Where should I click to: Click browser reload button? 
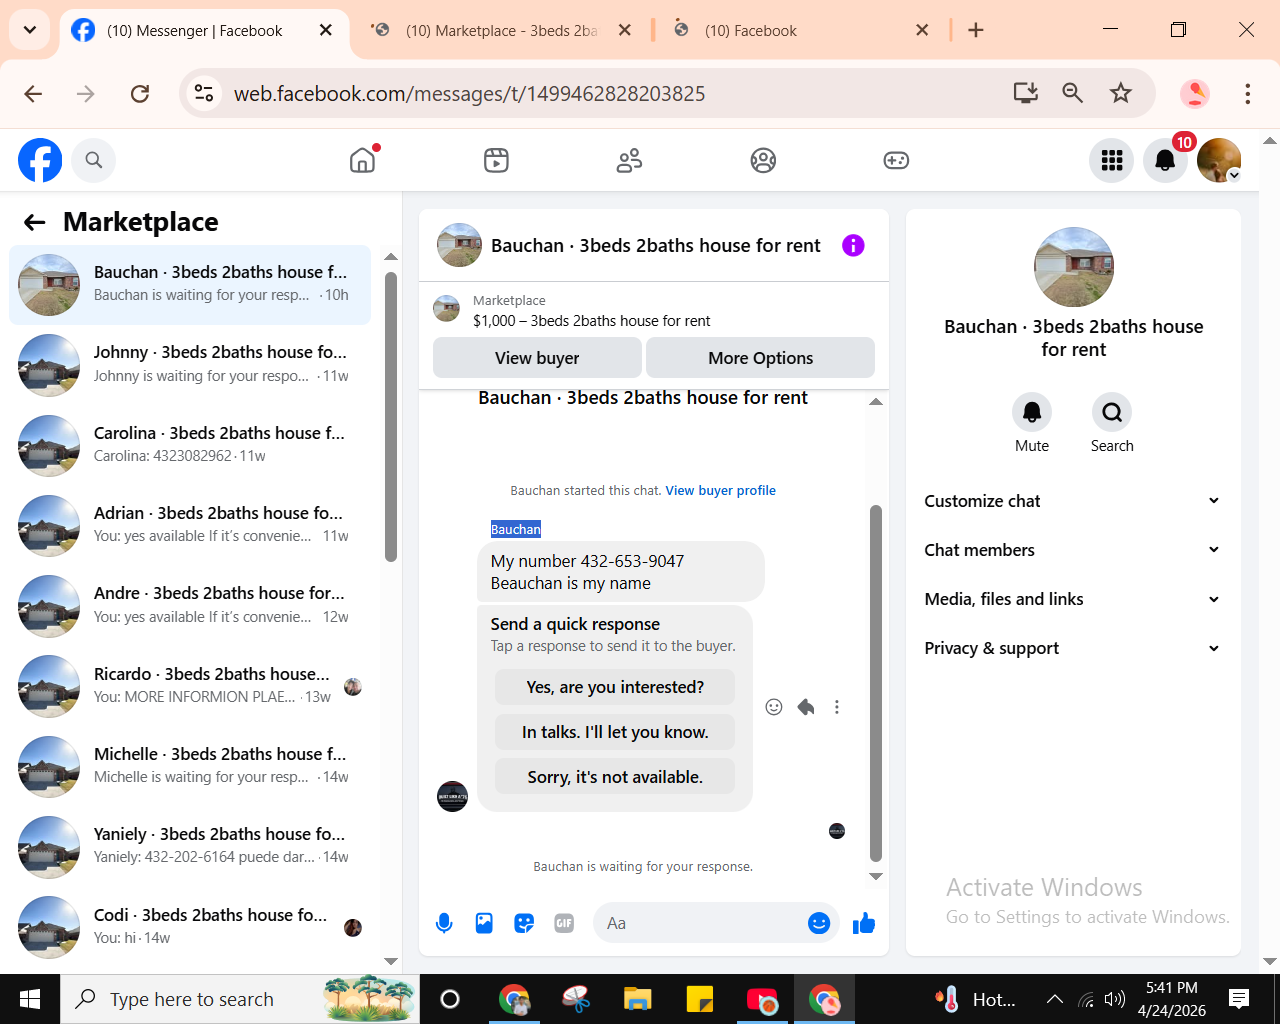click(x=140, y=93)
